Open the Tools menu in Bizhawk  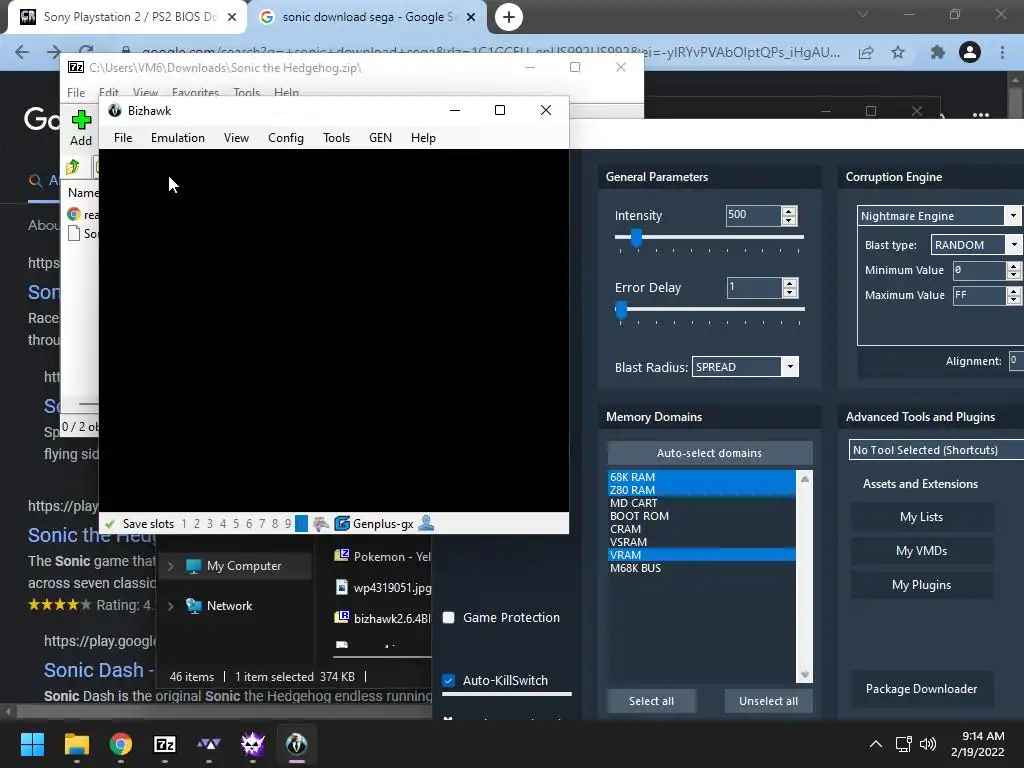coord(336,138)
